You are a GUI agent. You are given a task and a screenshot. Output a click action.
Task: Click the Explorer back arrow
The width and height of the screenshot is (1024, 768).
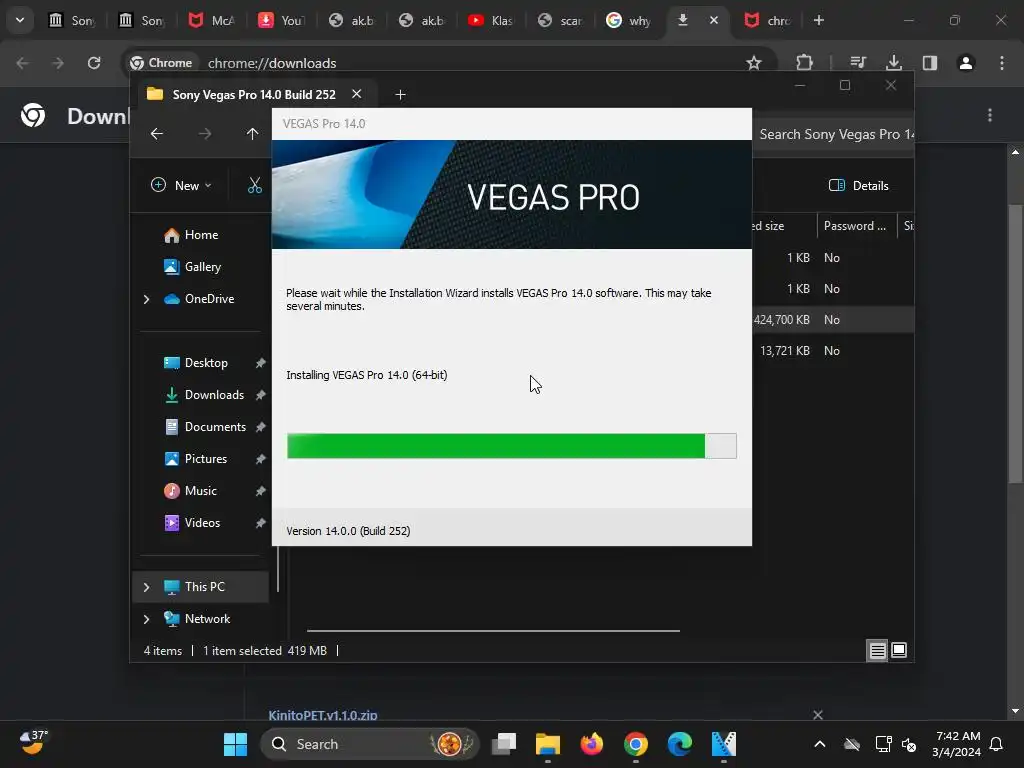157,134
